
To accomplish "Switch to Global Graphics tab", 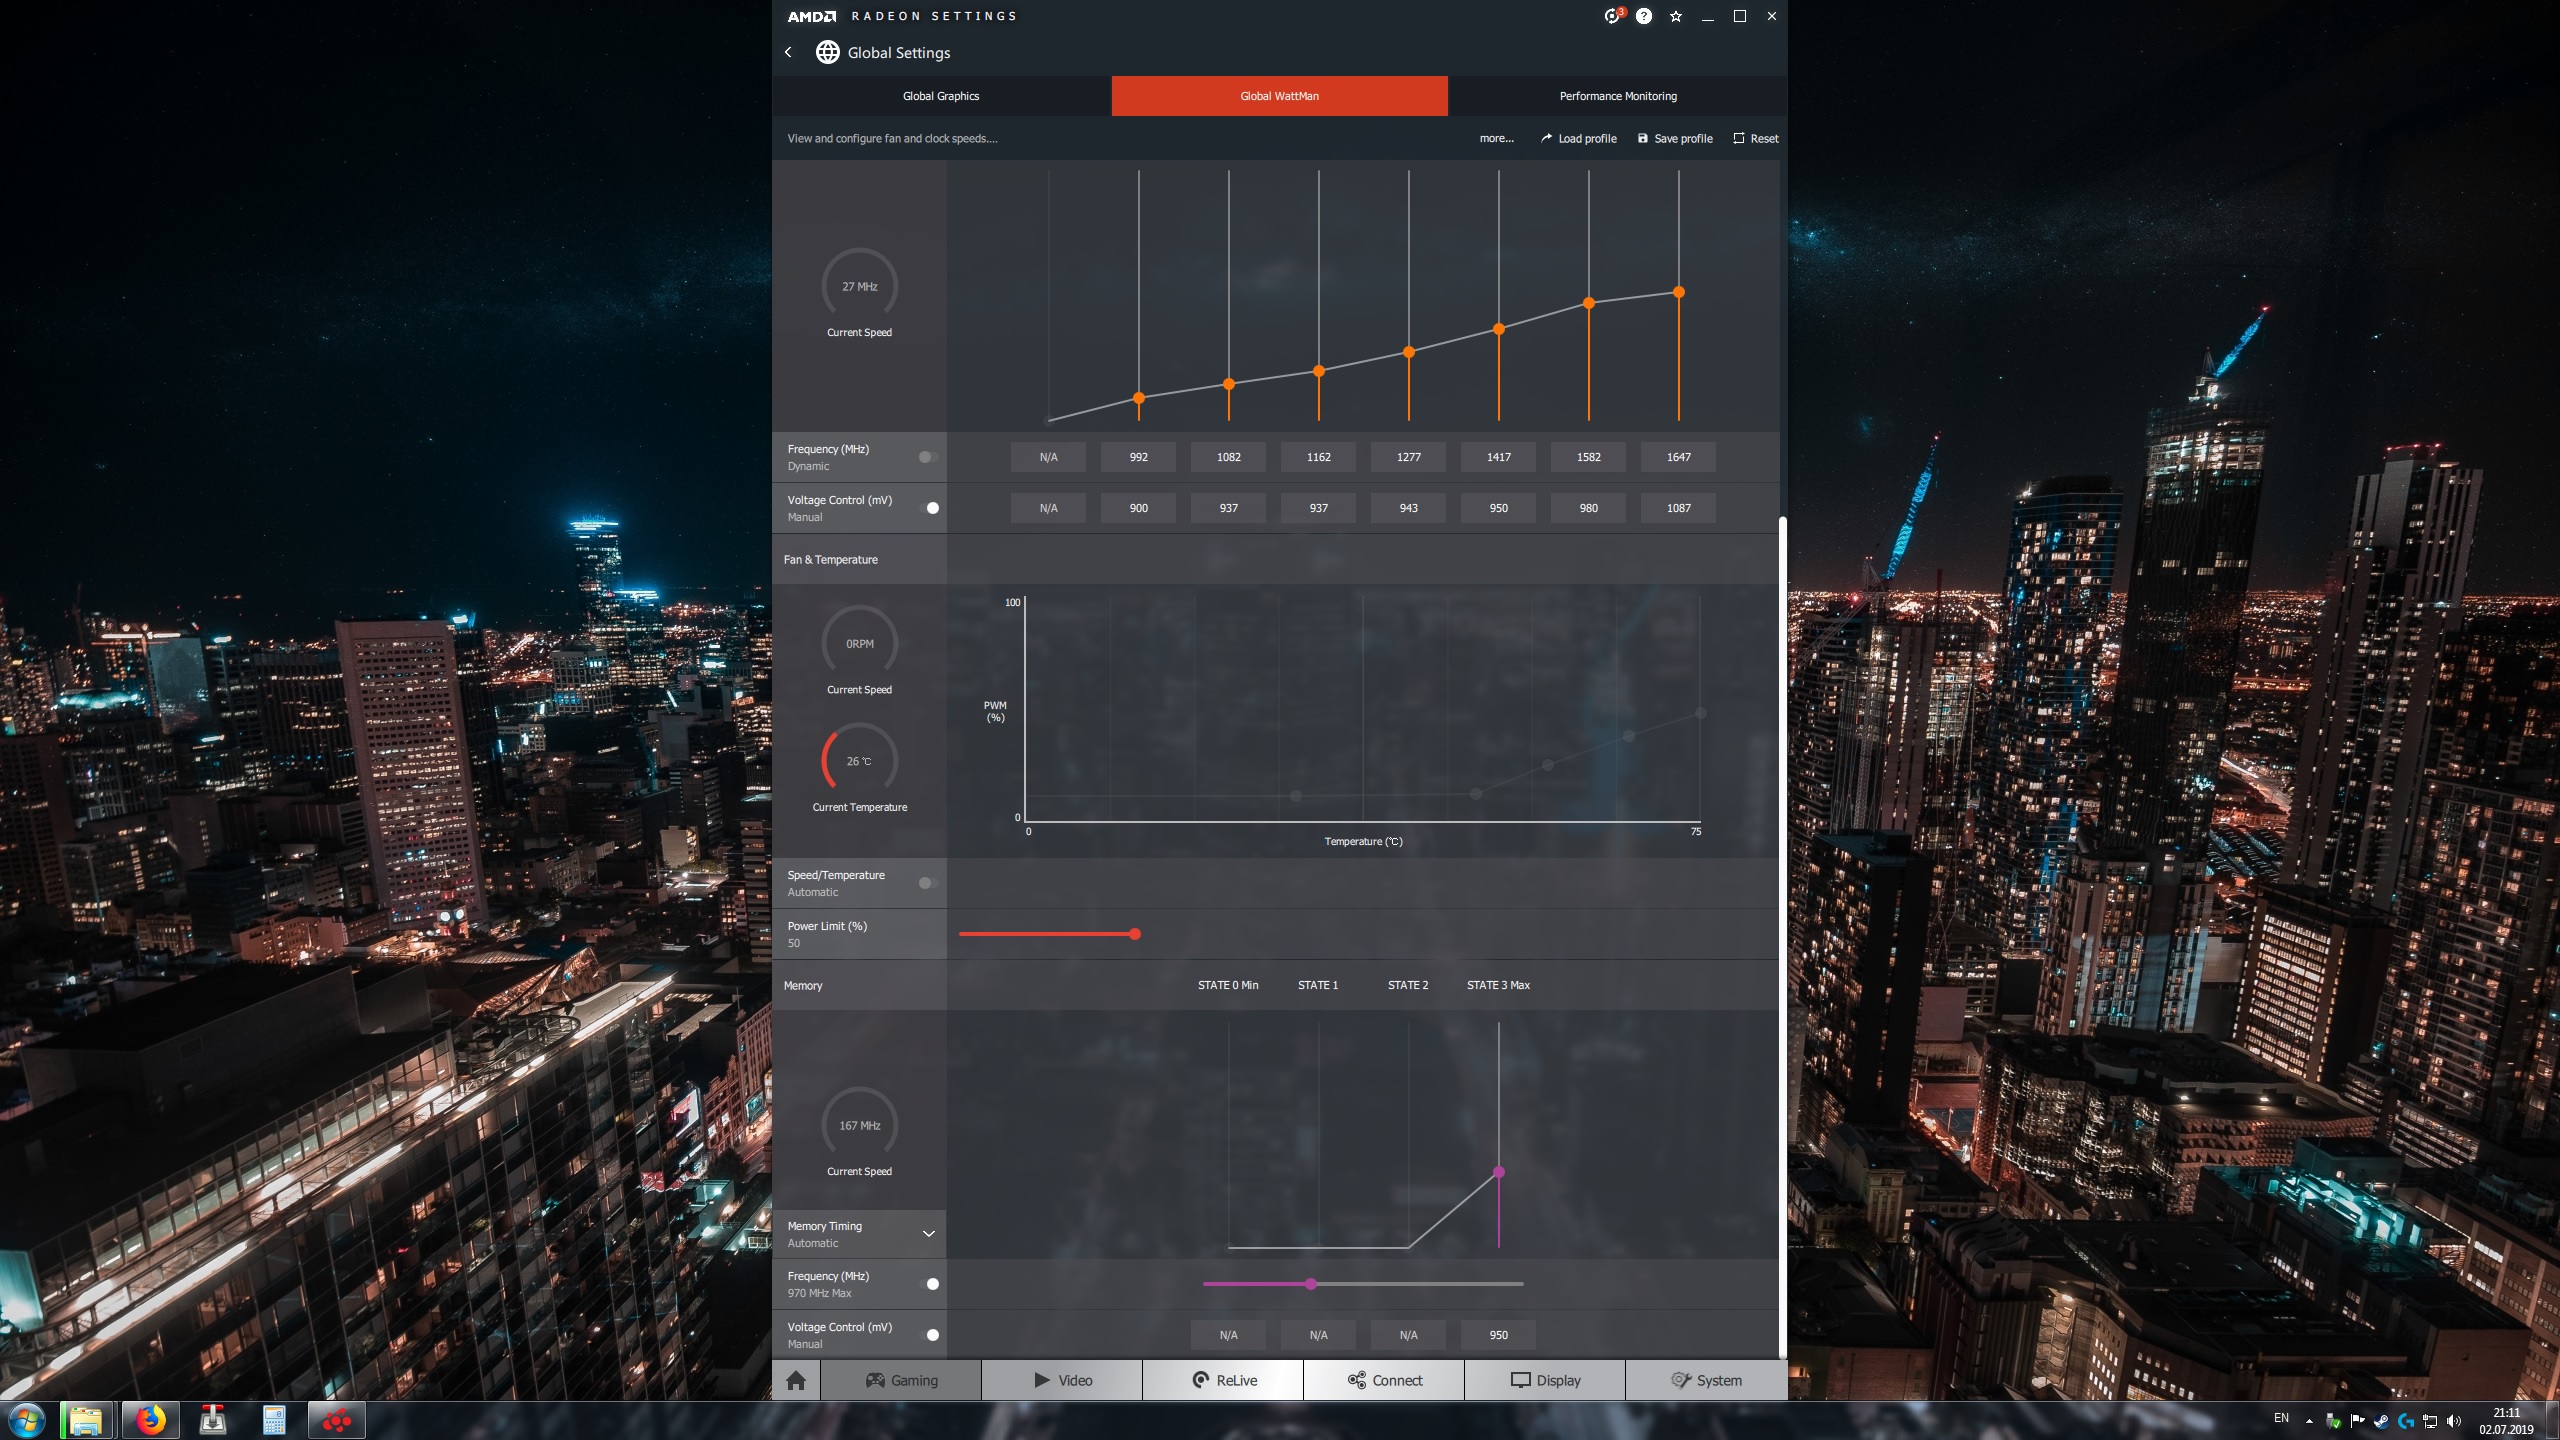I will point(941,96).
